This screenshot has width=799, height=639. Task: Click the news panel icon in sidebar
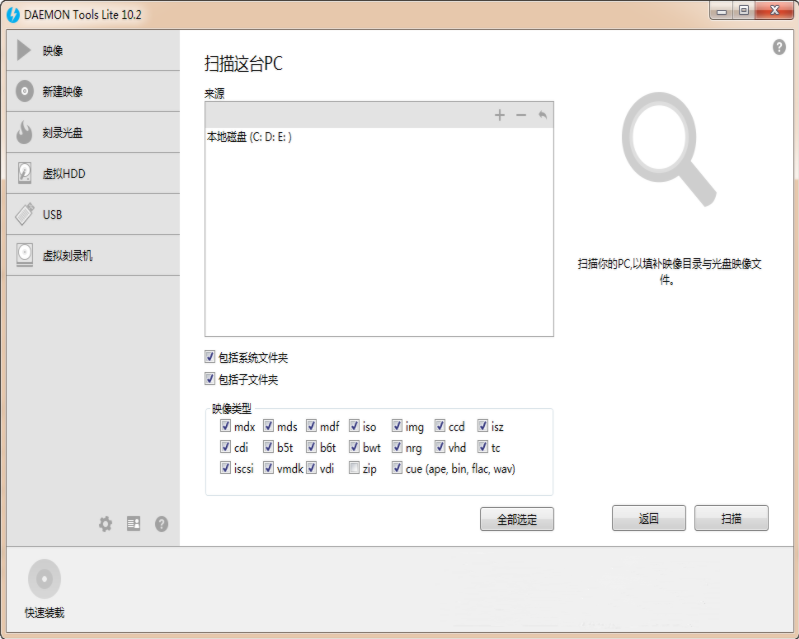coord(134,524)
